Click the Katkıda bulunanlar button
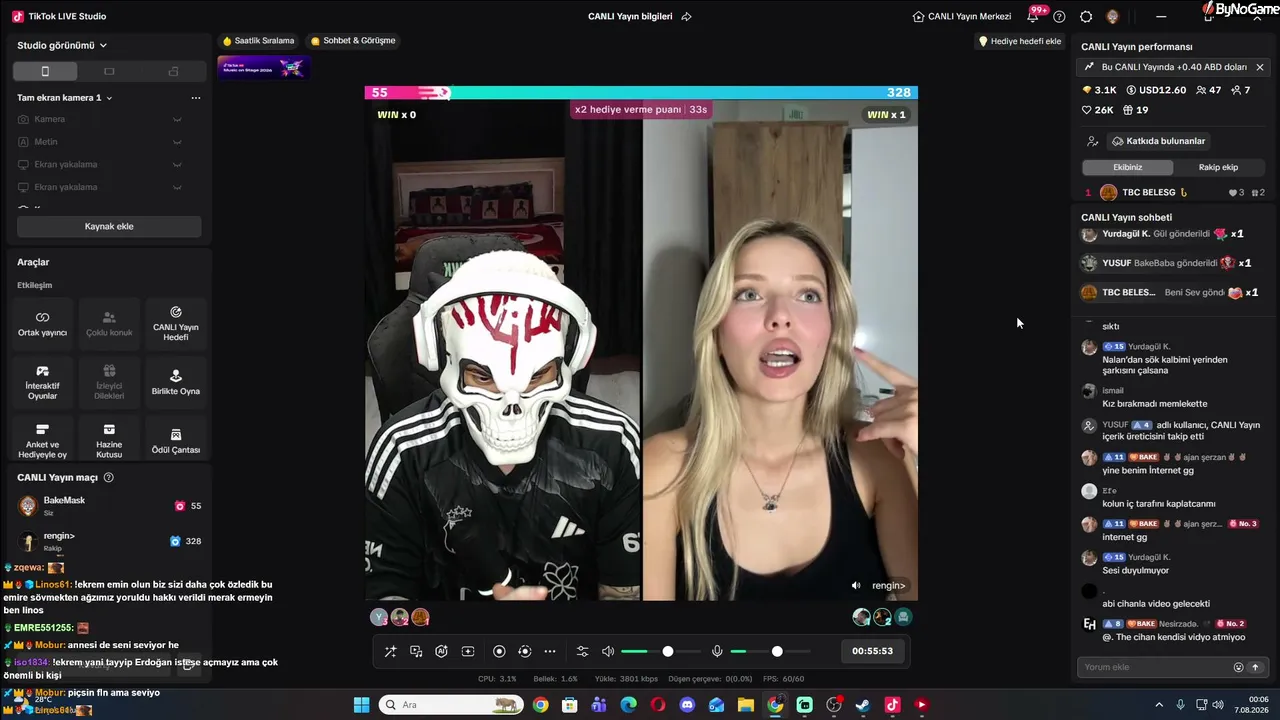Viewport: 1280px width, 720px height. pos(1158,141)
